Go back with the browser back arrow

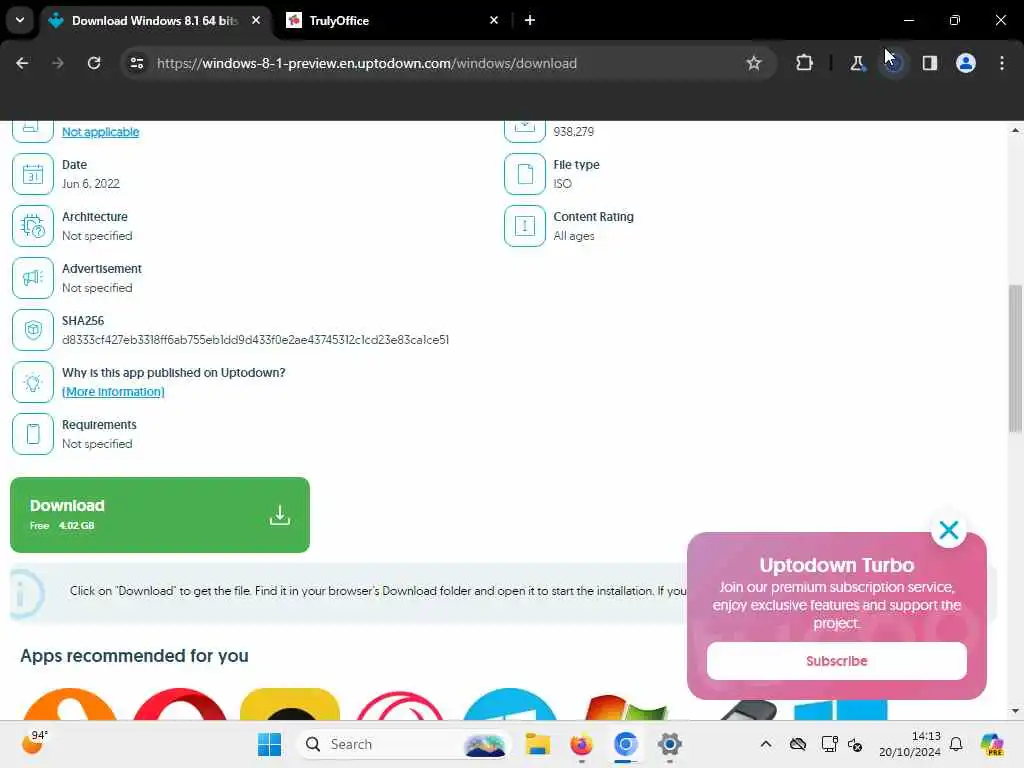click(22, 63)
